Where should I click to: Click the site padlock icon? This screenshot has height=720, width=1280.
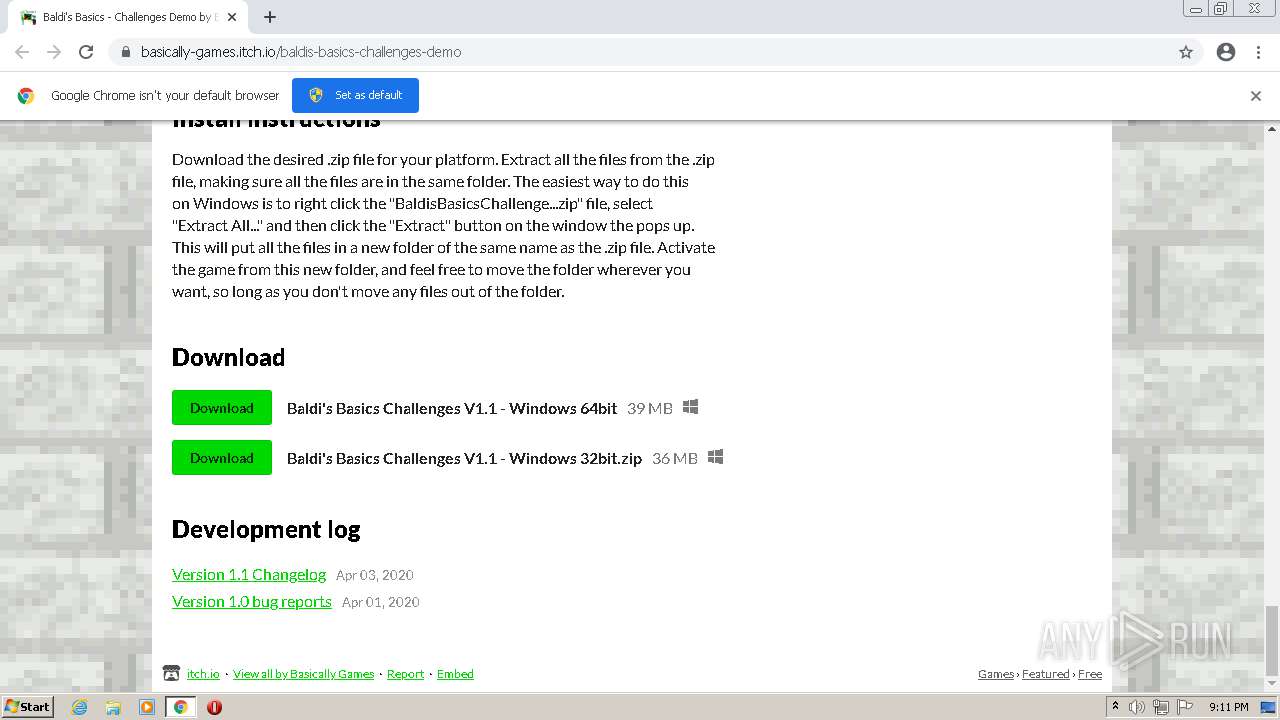click(x=125, y=52)
